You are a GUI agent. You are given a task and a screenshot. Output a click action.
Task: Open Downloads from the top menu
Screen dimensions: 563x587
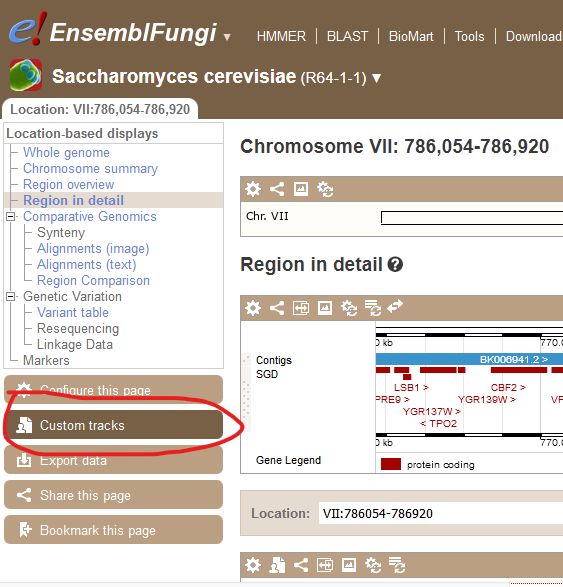[x=534, y=36]
